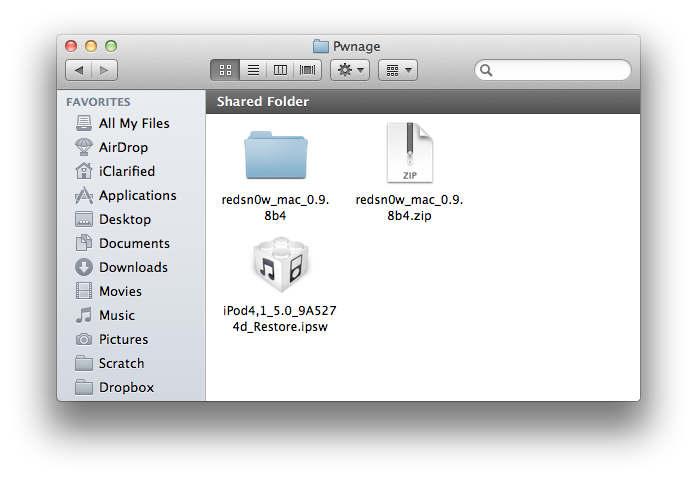Open the Action gear dropdown menu
Image resolution: width=697 pixels, height=480 pixels.
[x=350, y=70]
